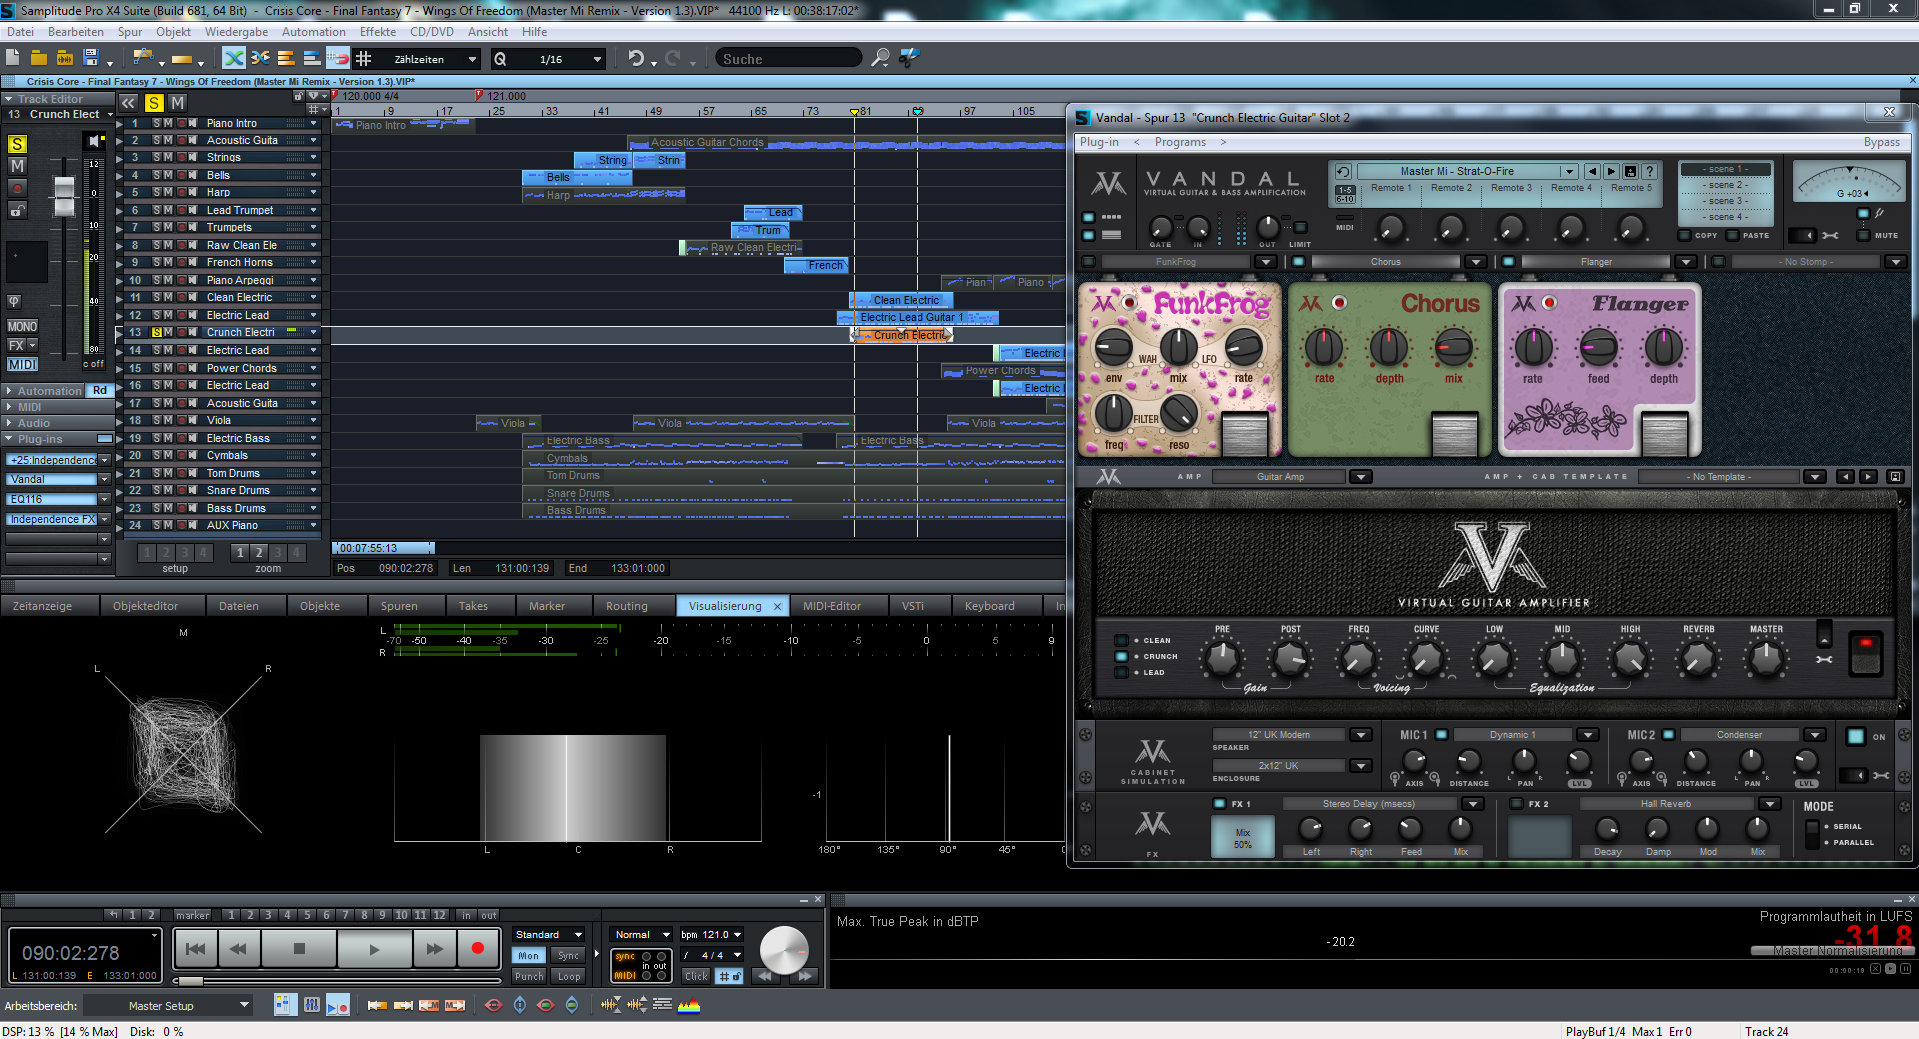Image resolution: width=1919 pixels, height=1039 pixels.
Task: Switch to the MIDI-Editor tab
Action: (x=832, y=606)
